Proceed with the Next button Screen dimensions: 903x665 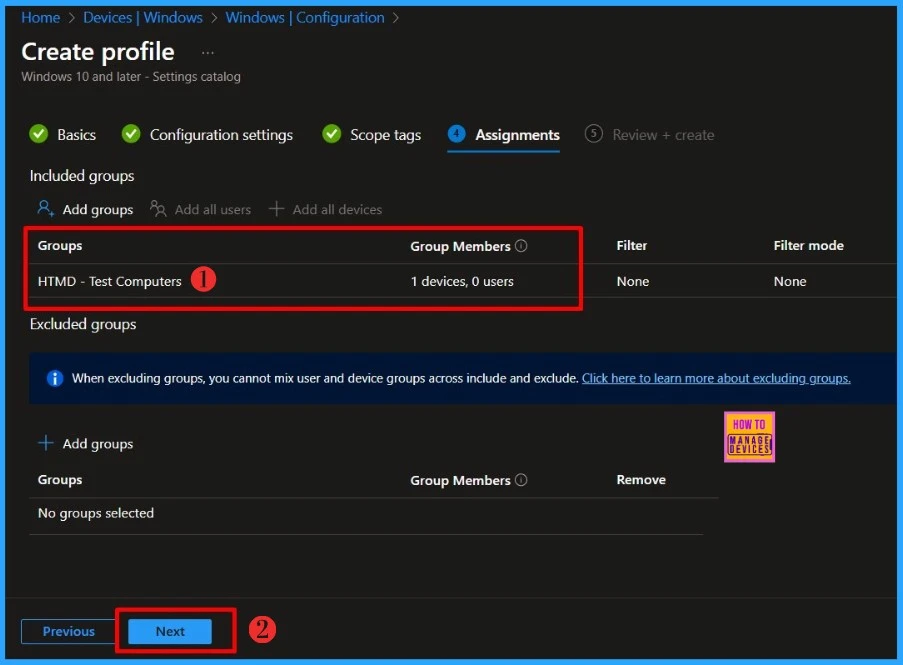170,631
